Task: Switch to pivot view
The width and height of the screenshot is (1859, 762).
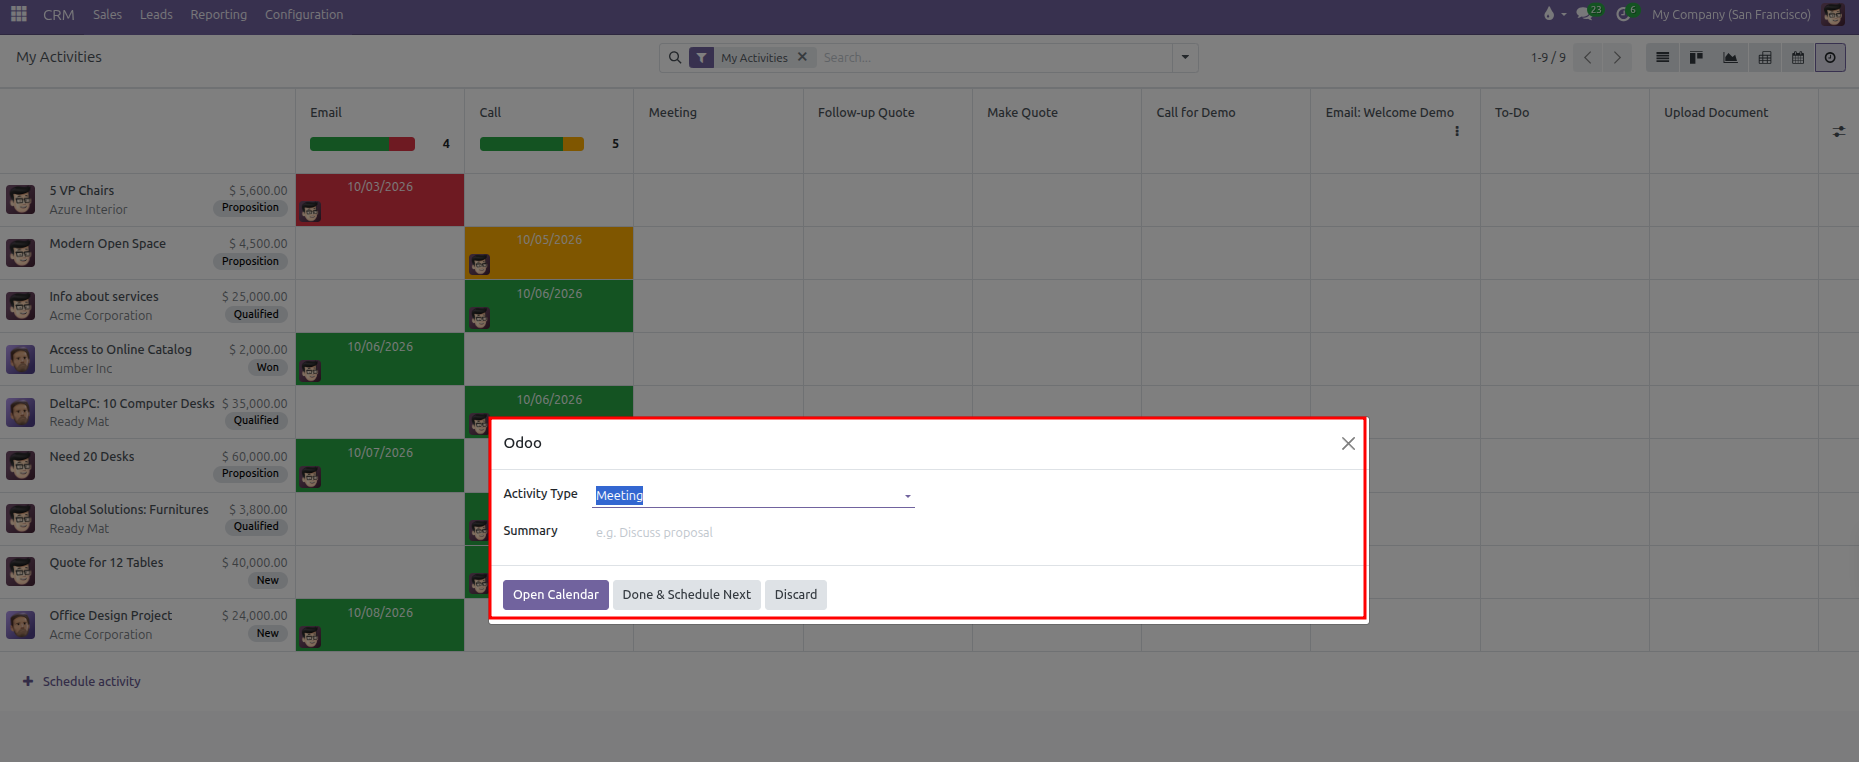Action: (1764, 58)
